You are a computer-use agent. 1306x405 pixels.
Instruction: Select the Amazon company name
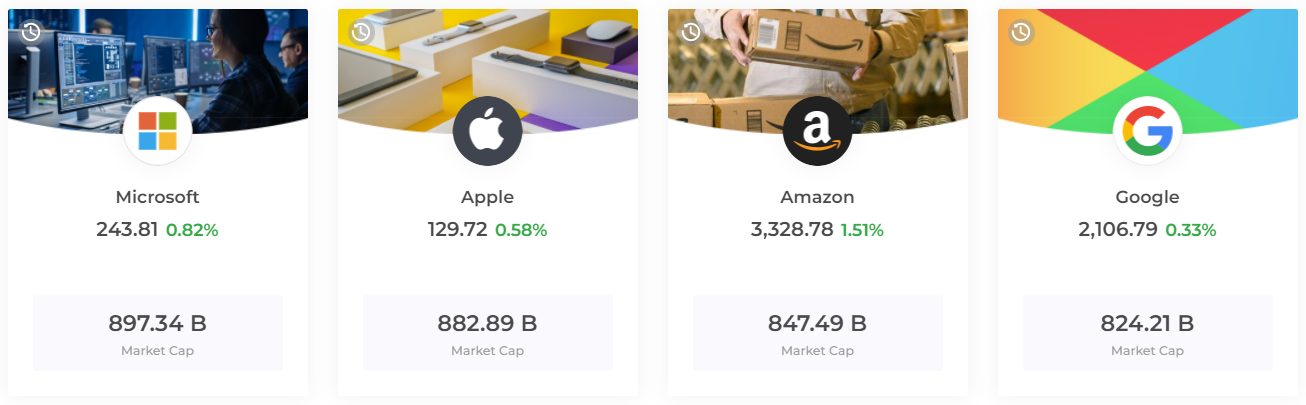(818, 197)
